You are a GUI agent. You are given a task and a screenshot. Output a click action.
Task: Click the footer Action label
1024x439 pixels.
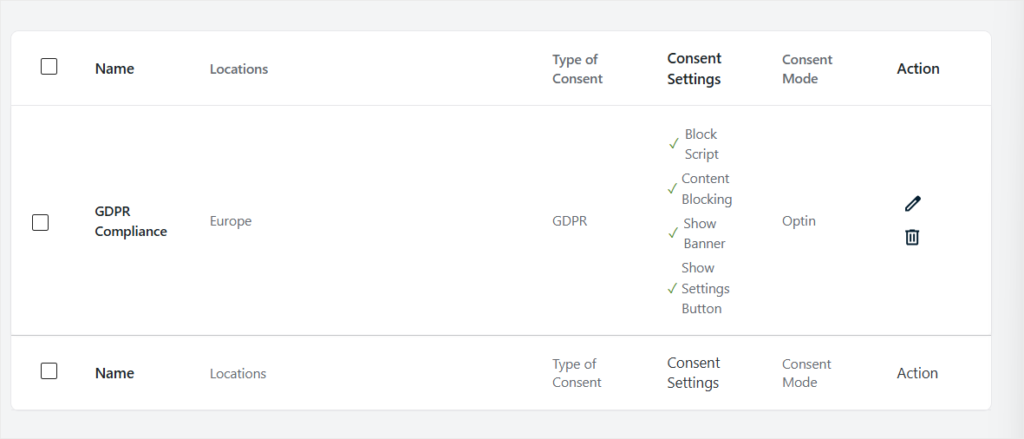[x=918, y=373]
